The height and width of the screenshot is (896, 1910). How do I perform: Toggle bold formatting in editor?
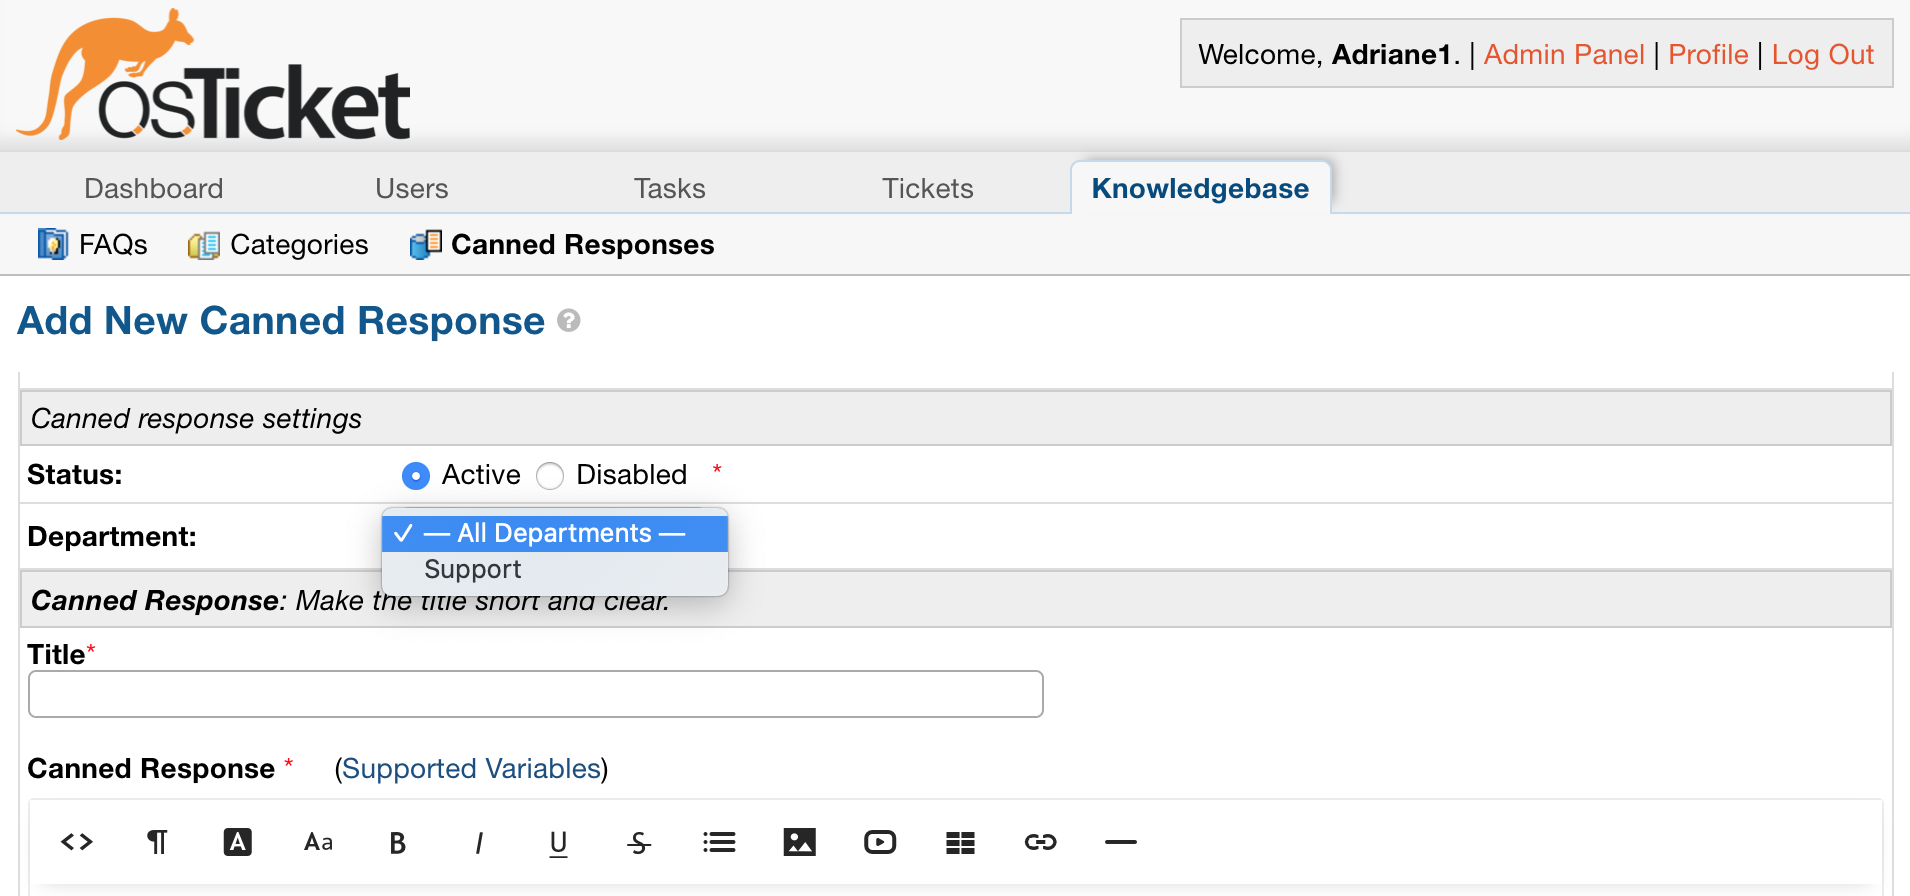[397, 843]
